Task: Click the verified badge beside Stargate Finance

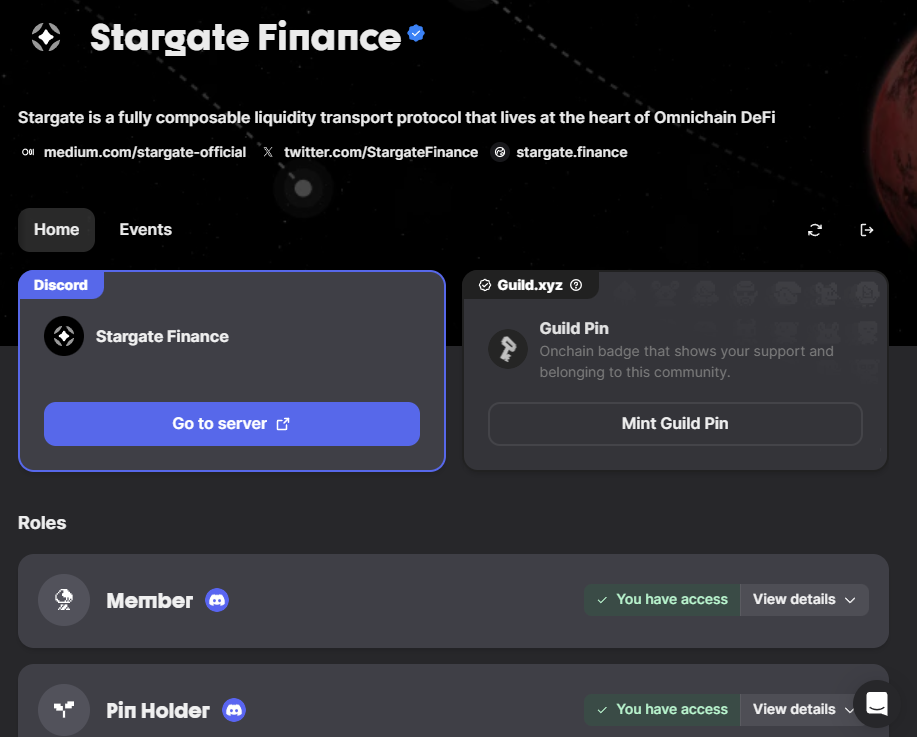Action: (x=416, y=32)
